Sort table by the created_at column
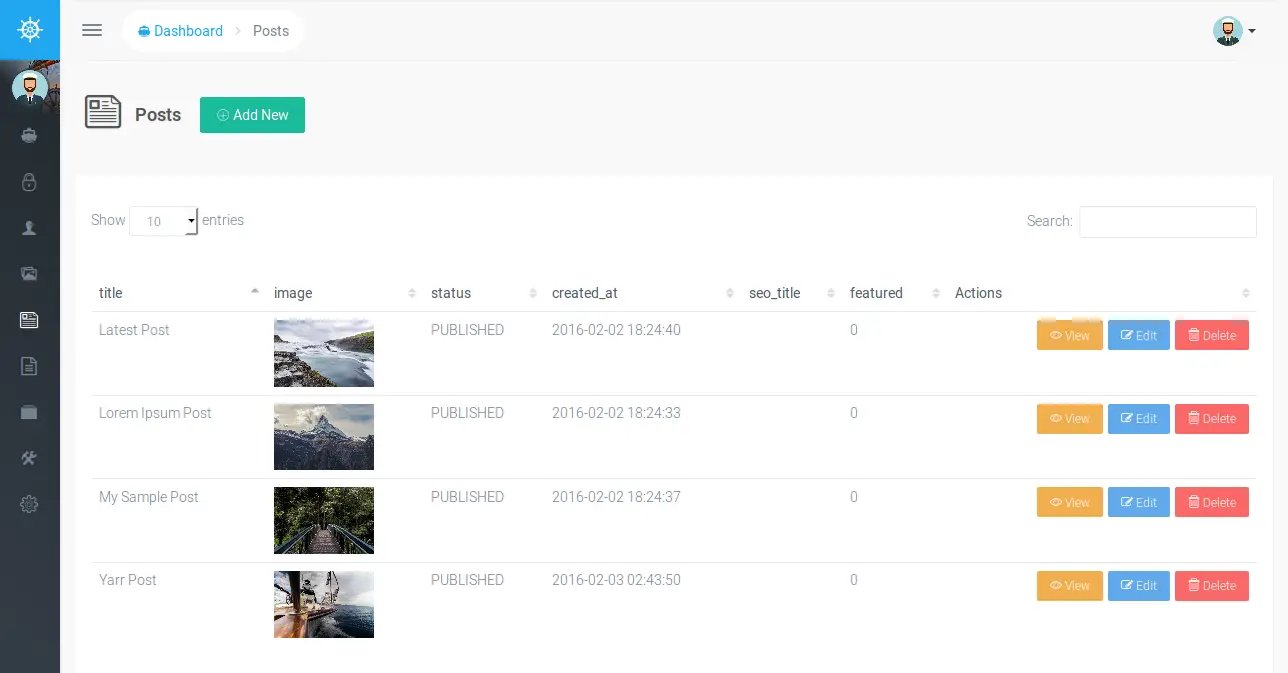Image resolution: width=1288 pixels, height=673 pixels. pyautogui.click(x=640, y=293)
